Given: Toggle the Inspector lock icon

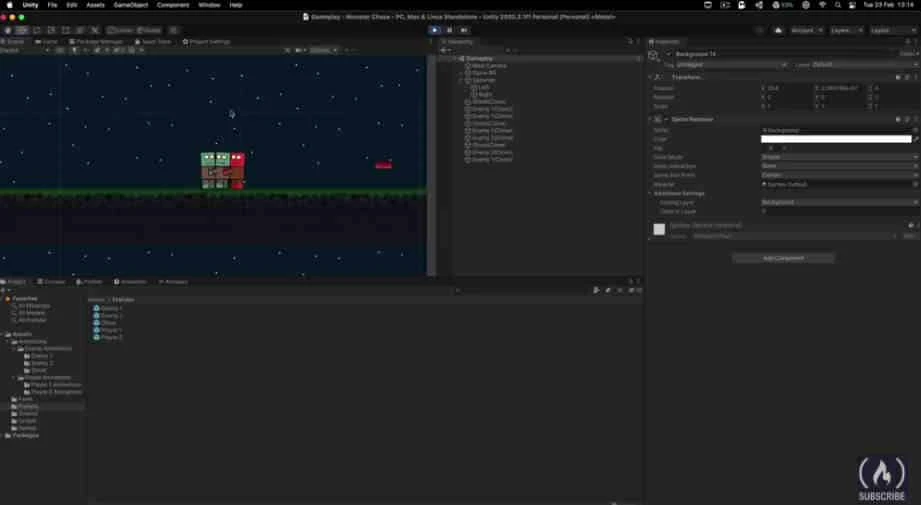Looking at the screenshot, I should (x=908, y=42).
